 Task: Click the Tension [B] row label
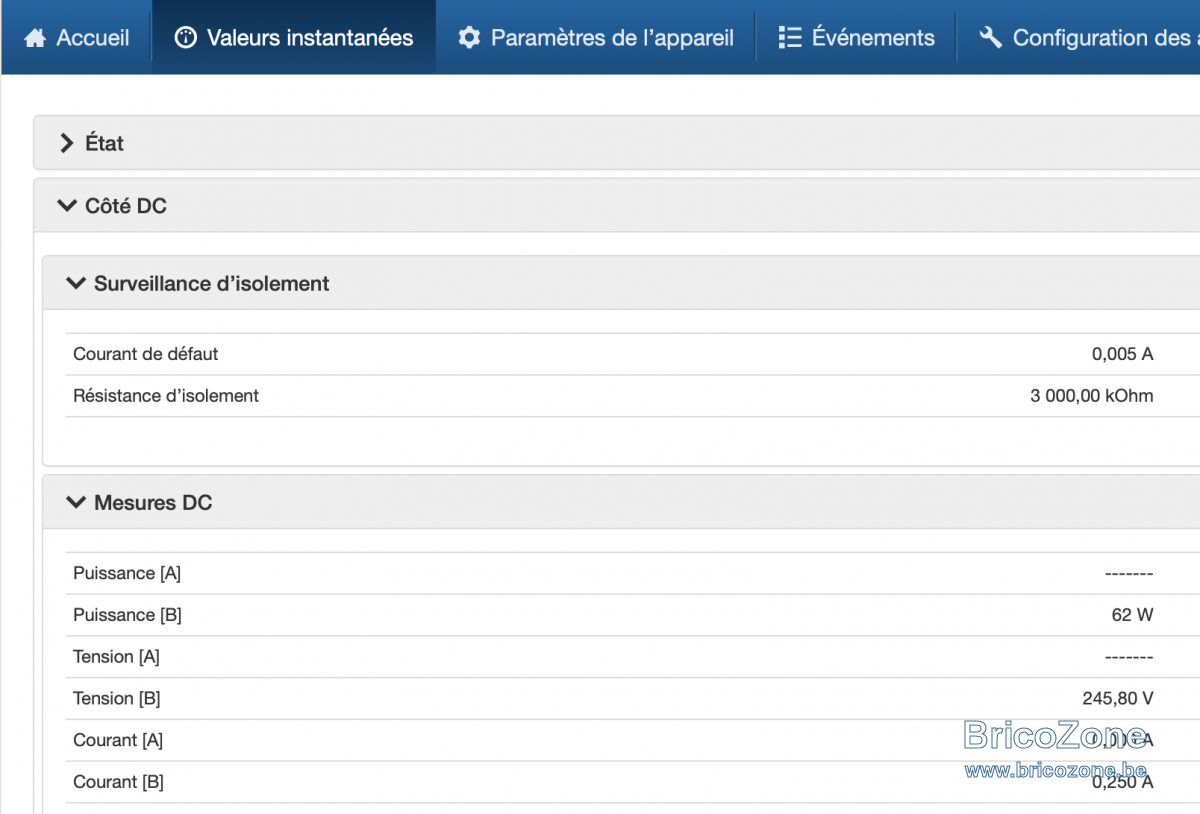[117, 698]
